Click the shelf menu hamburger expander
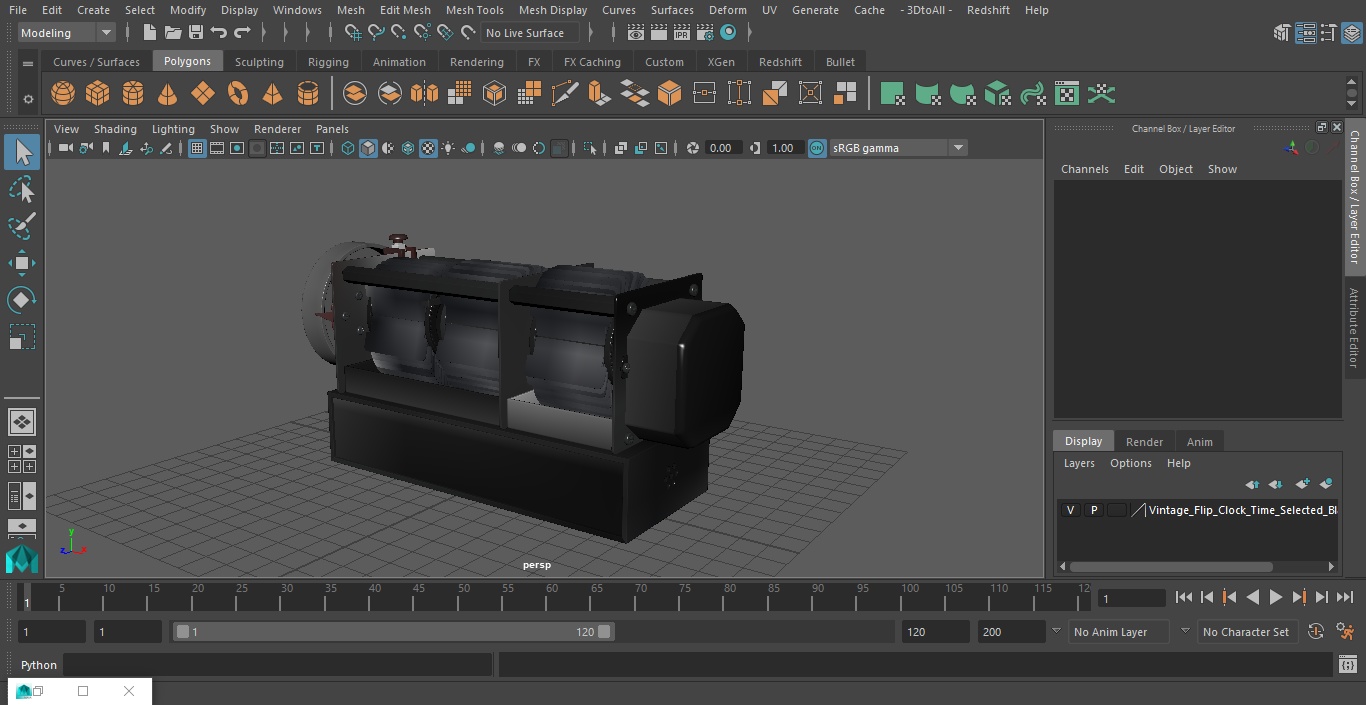This screenshot has width=1366, height=705. [x=28, y=63]
